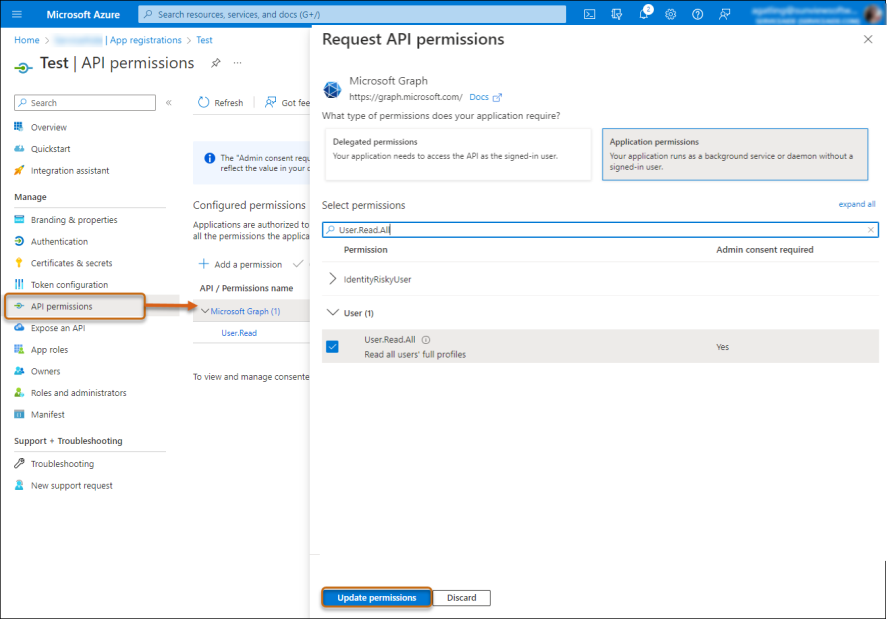Open the Docs external link icon
This screenshot has width=888, height=619.
click(x=497, y=97)
